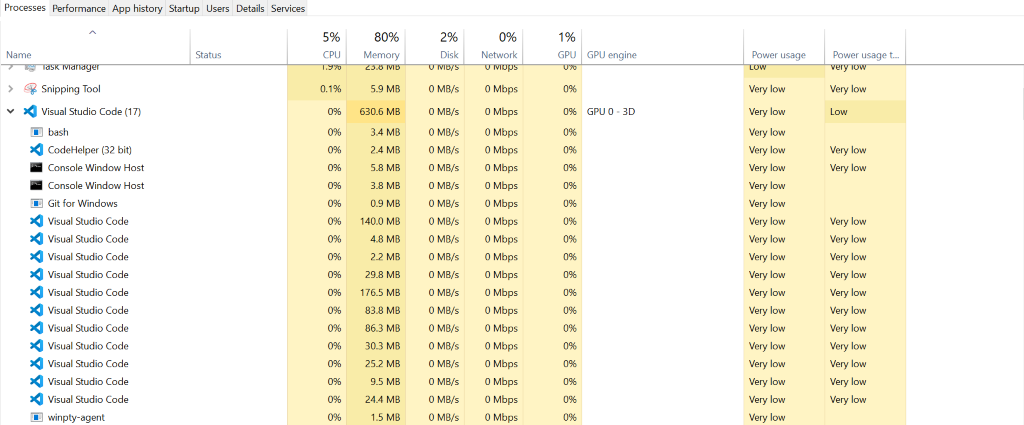Open the Services tab
This screenshot has width=1024, height=425.
point(288,8)
